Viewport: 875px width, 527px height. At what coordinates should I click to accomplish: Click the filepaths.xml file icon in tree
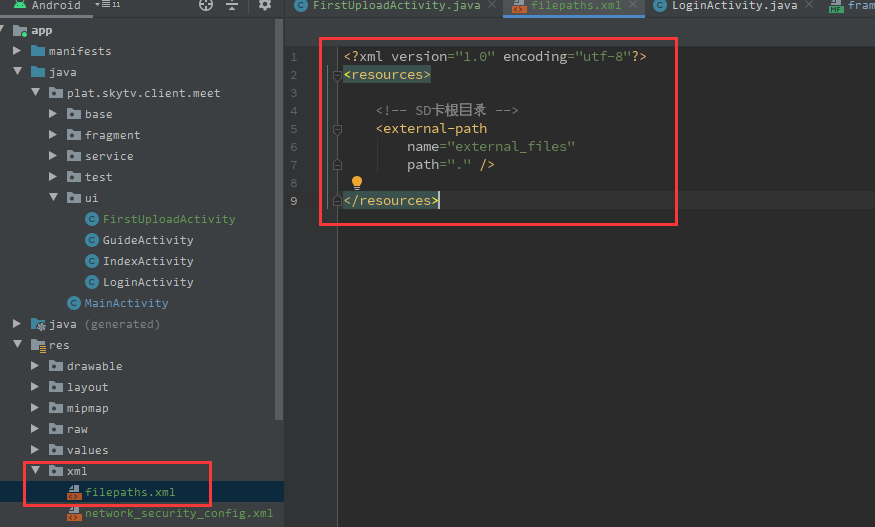(74, 492)
